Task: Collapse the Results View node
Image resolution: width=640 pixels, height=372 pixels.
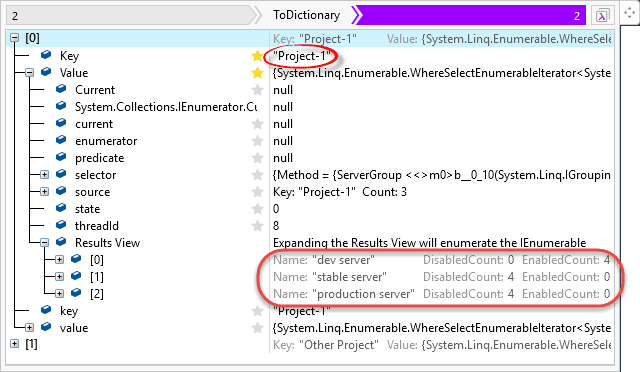Action: [44, 243]
